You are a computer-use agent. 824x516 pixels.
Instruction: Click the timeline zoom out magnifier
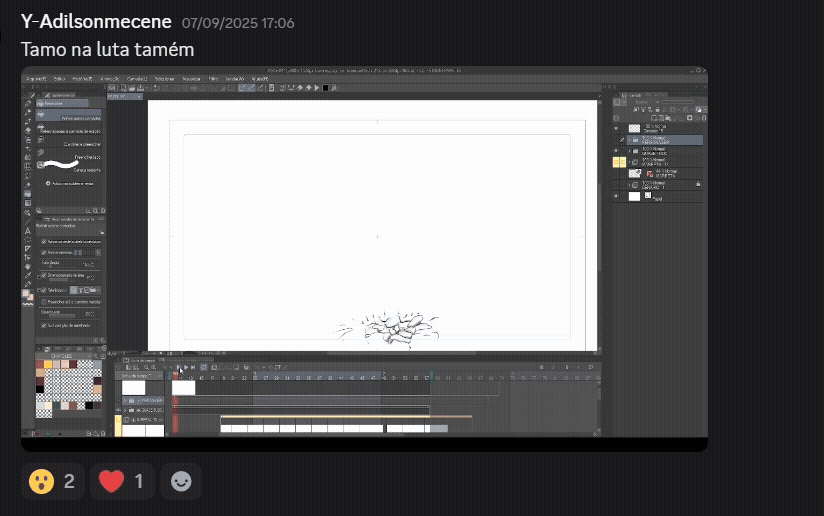[146, 367]
